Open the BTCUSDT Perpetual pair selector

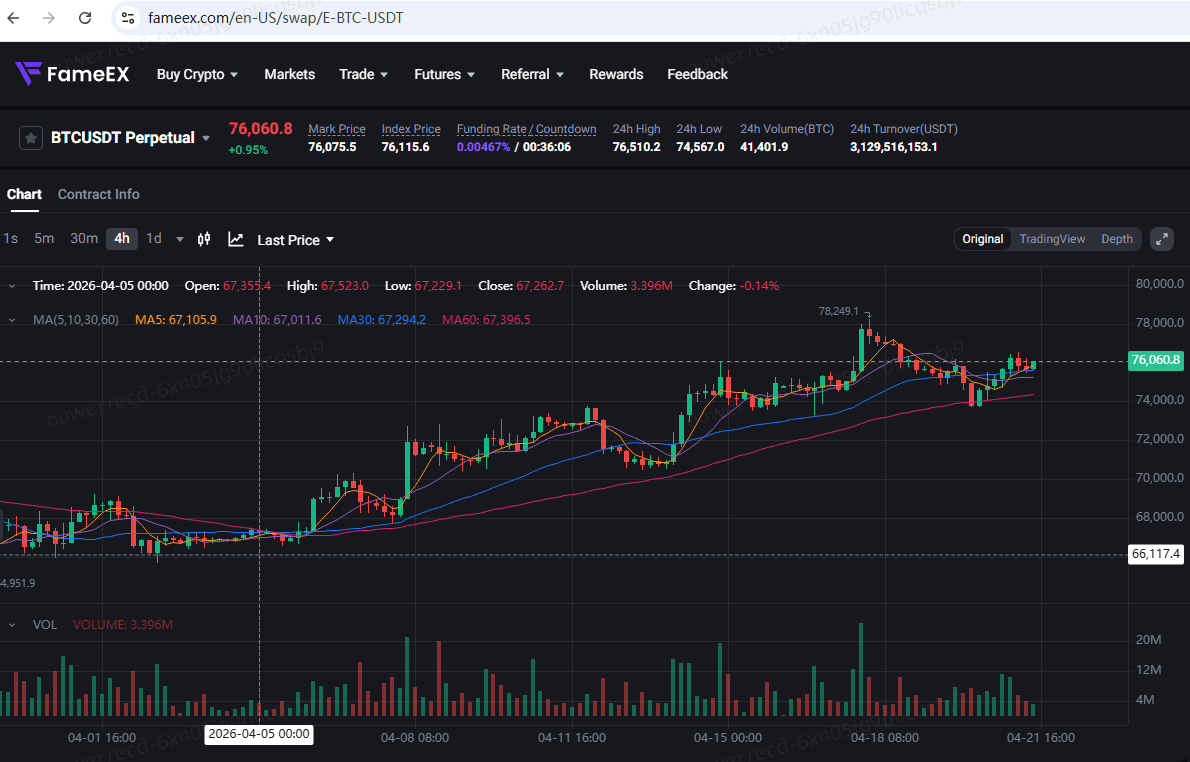130,138
